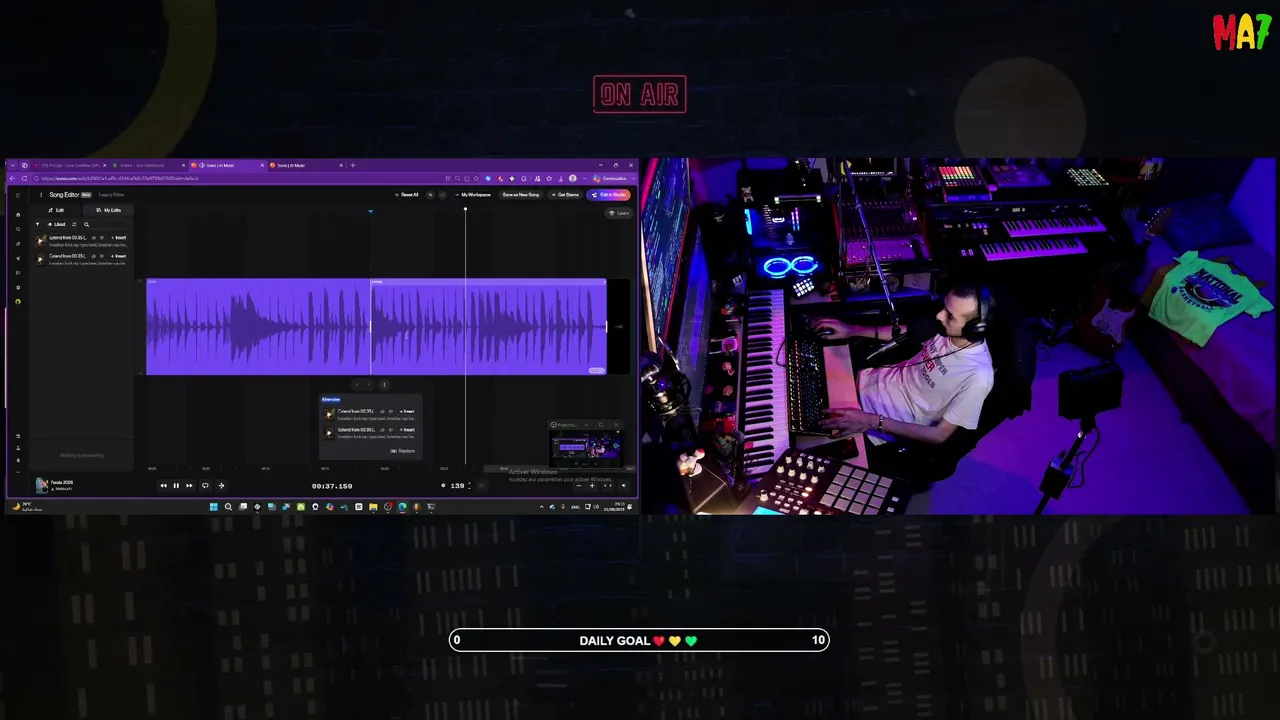
Task: Dislike the first Extend clip in the sidebar
Action: pyautogui.click(x=103, y=238)
